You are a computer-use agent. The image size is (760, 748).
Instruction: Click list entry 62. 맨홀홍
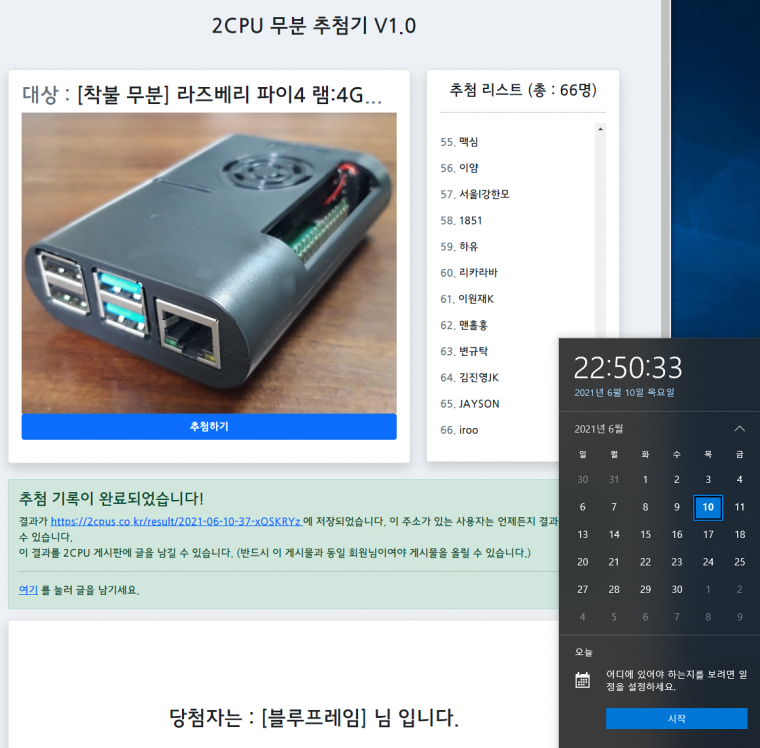pyautogui.click(x=464, y=325)
